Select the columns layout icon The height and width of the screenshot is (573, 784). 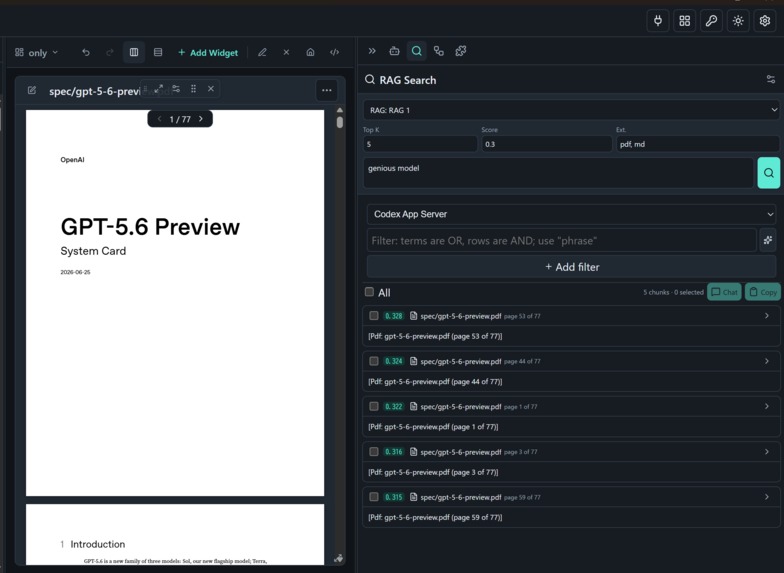134,52
